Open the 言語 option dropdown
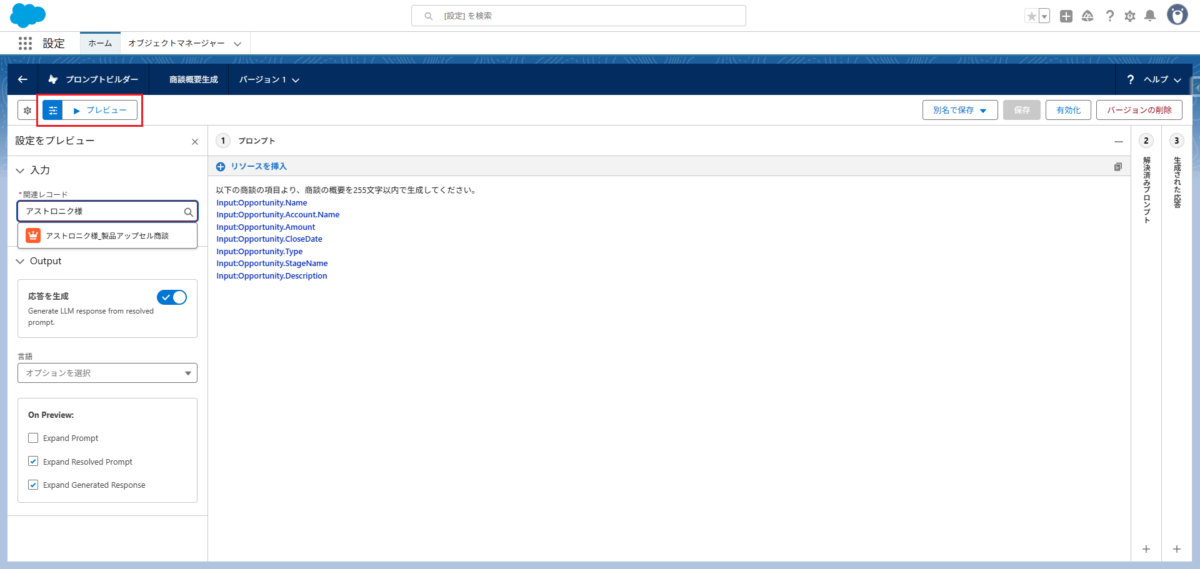 click(x=107, y=373)
